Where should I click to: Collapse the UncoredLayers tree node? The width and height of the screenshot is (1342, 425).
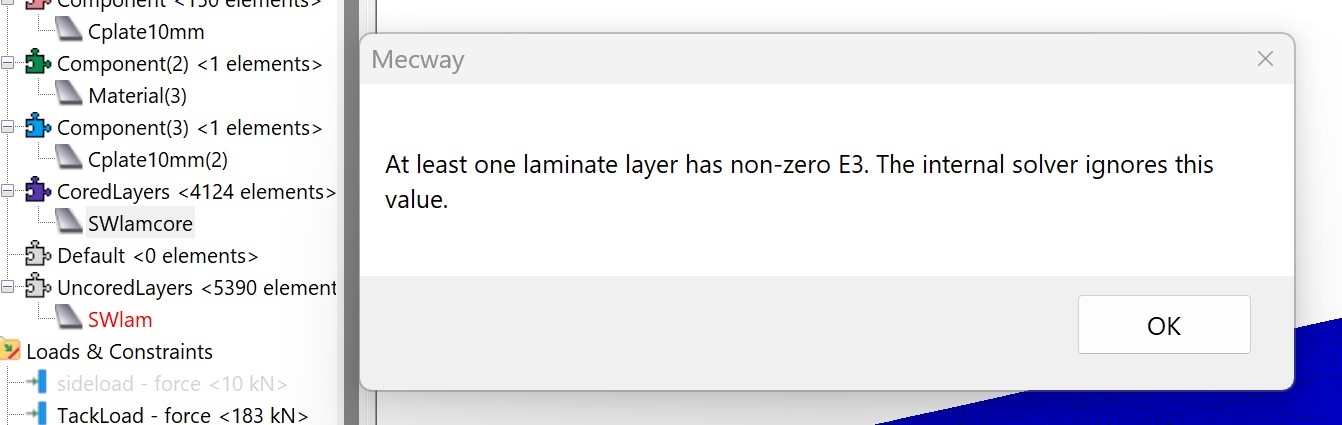point(8,288)
